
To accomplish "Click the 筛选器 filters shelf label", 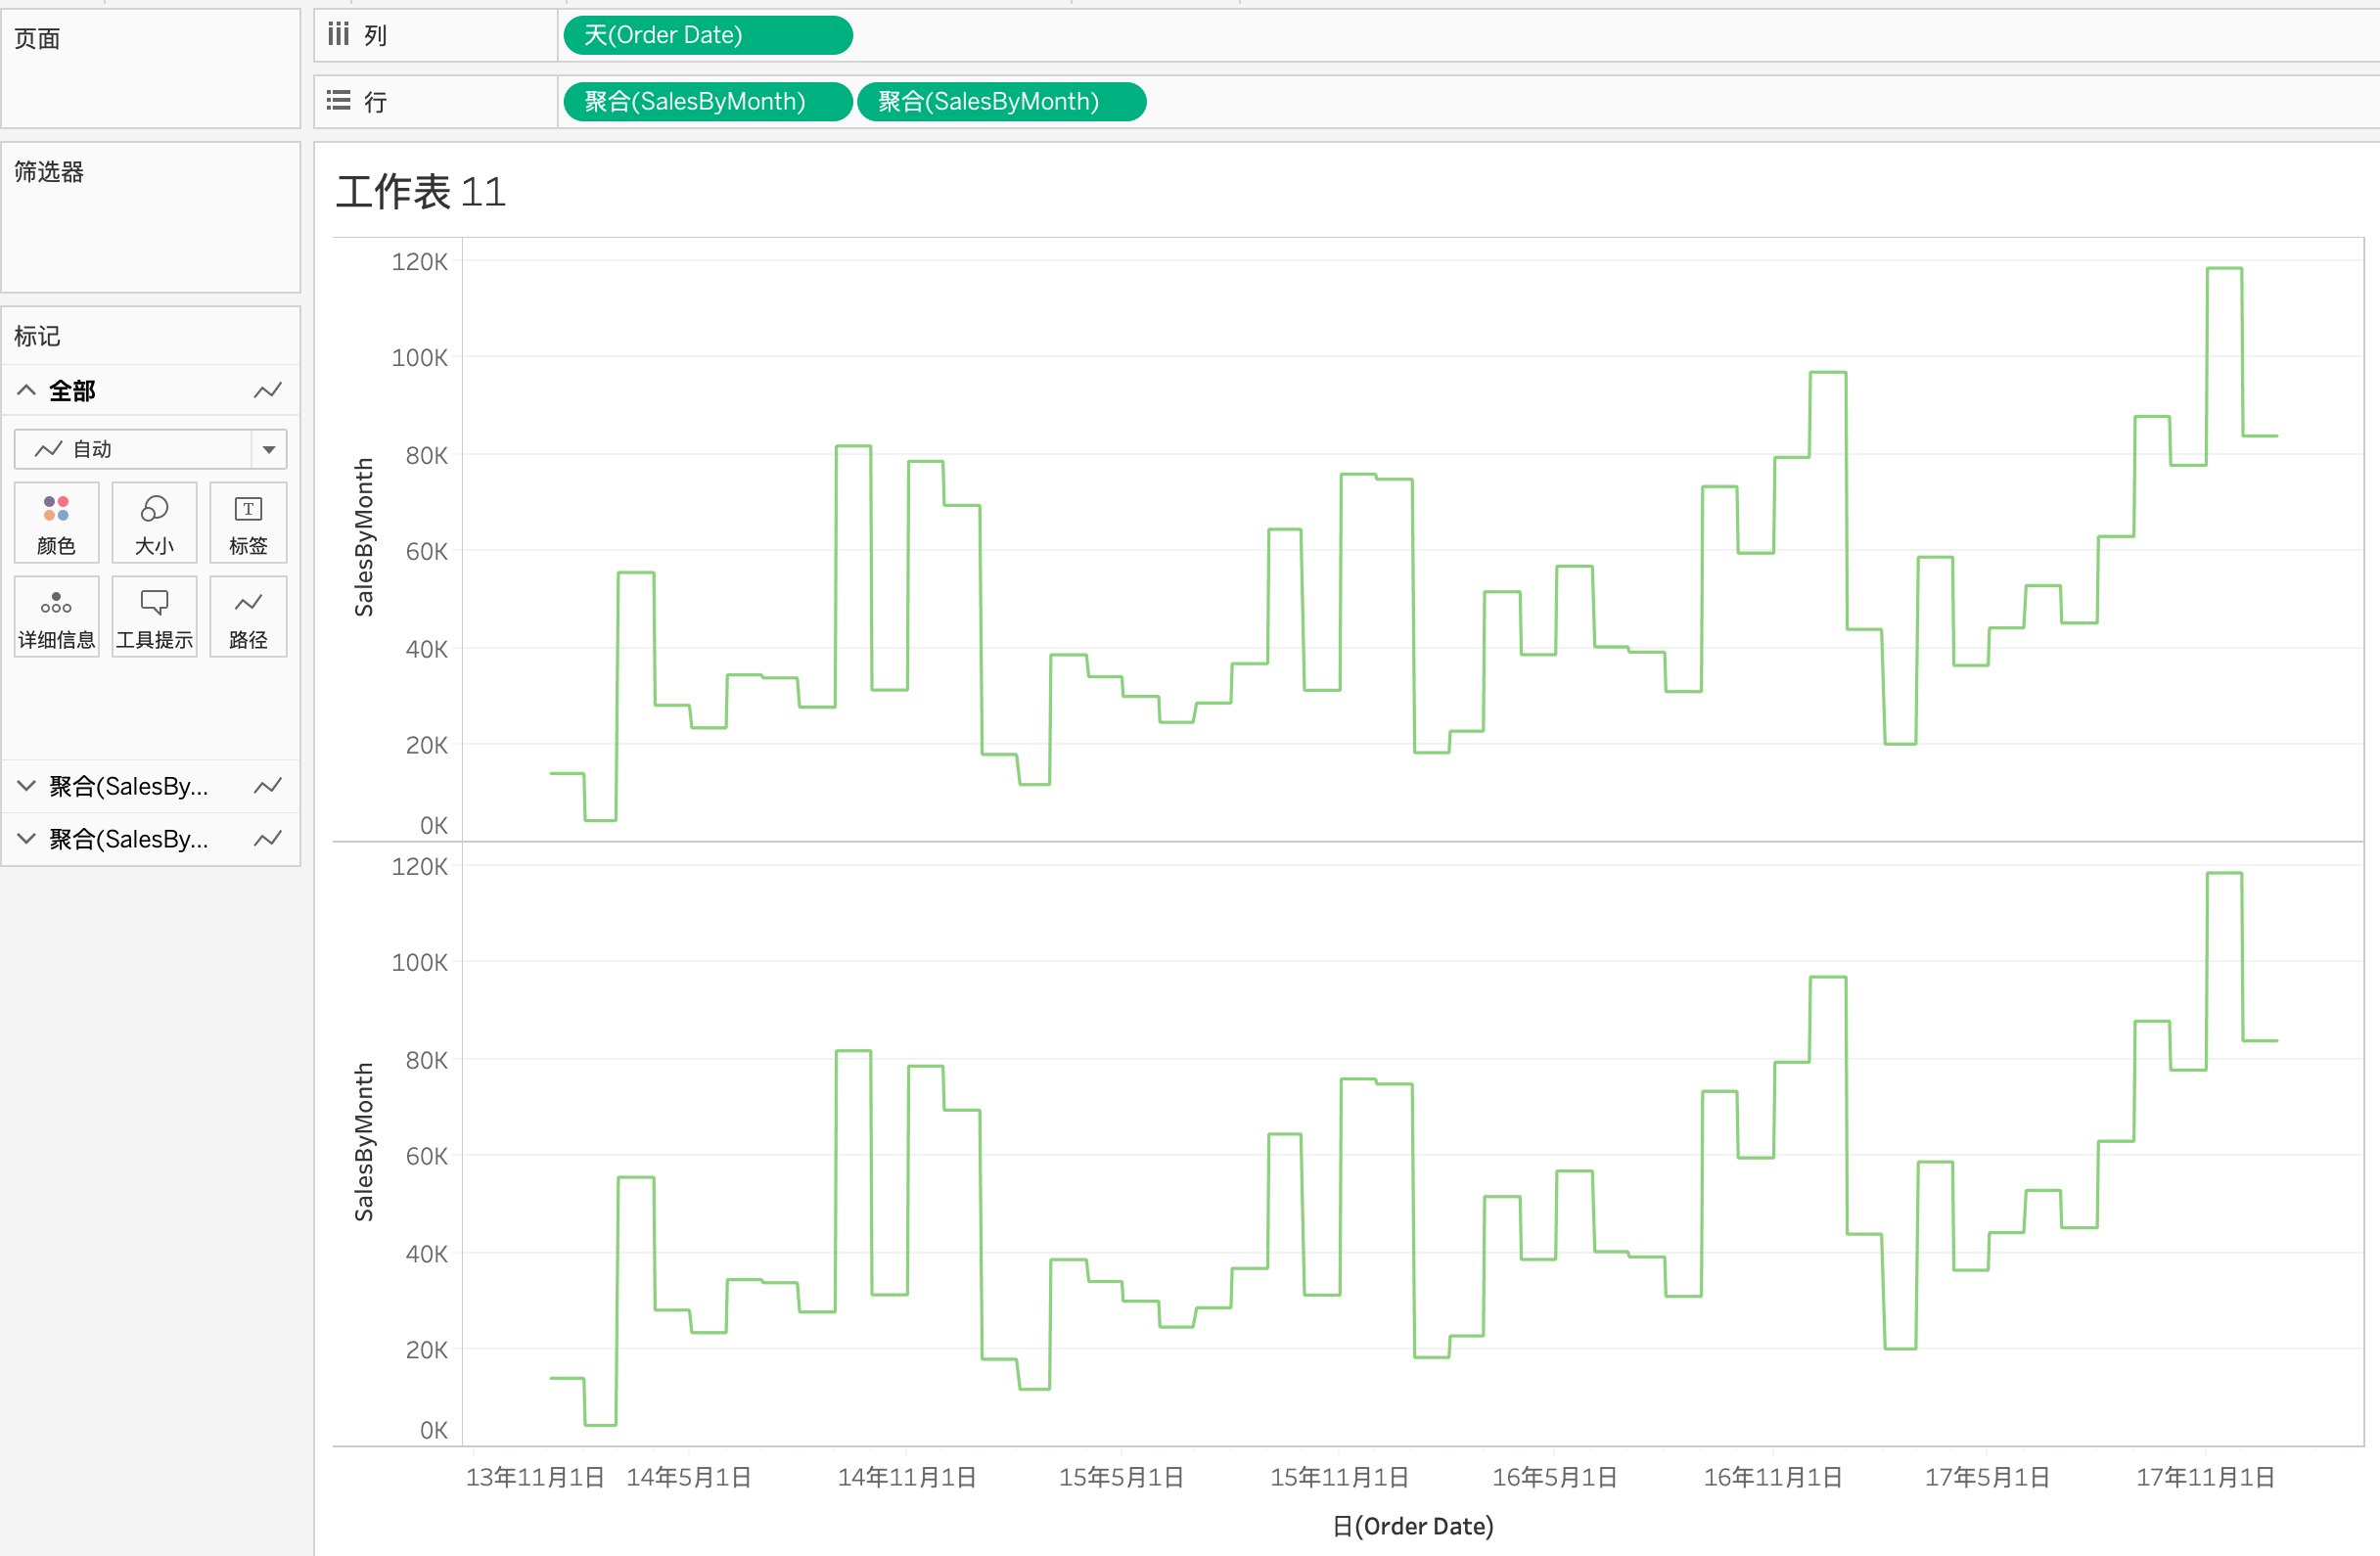I will [49, 172].
